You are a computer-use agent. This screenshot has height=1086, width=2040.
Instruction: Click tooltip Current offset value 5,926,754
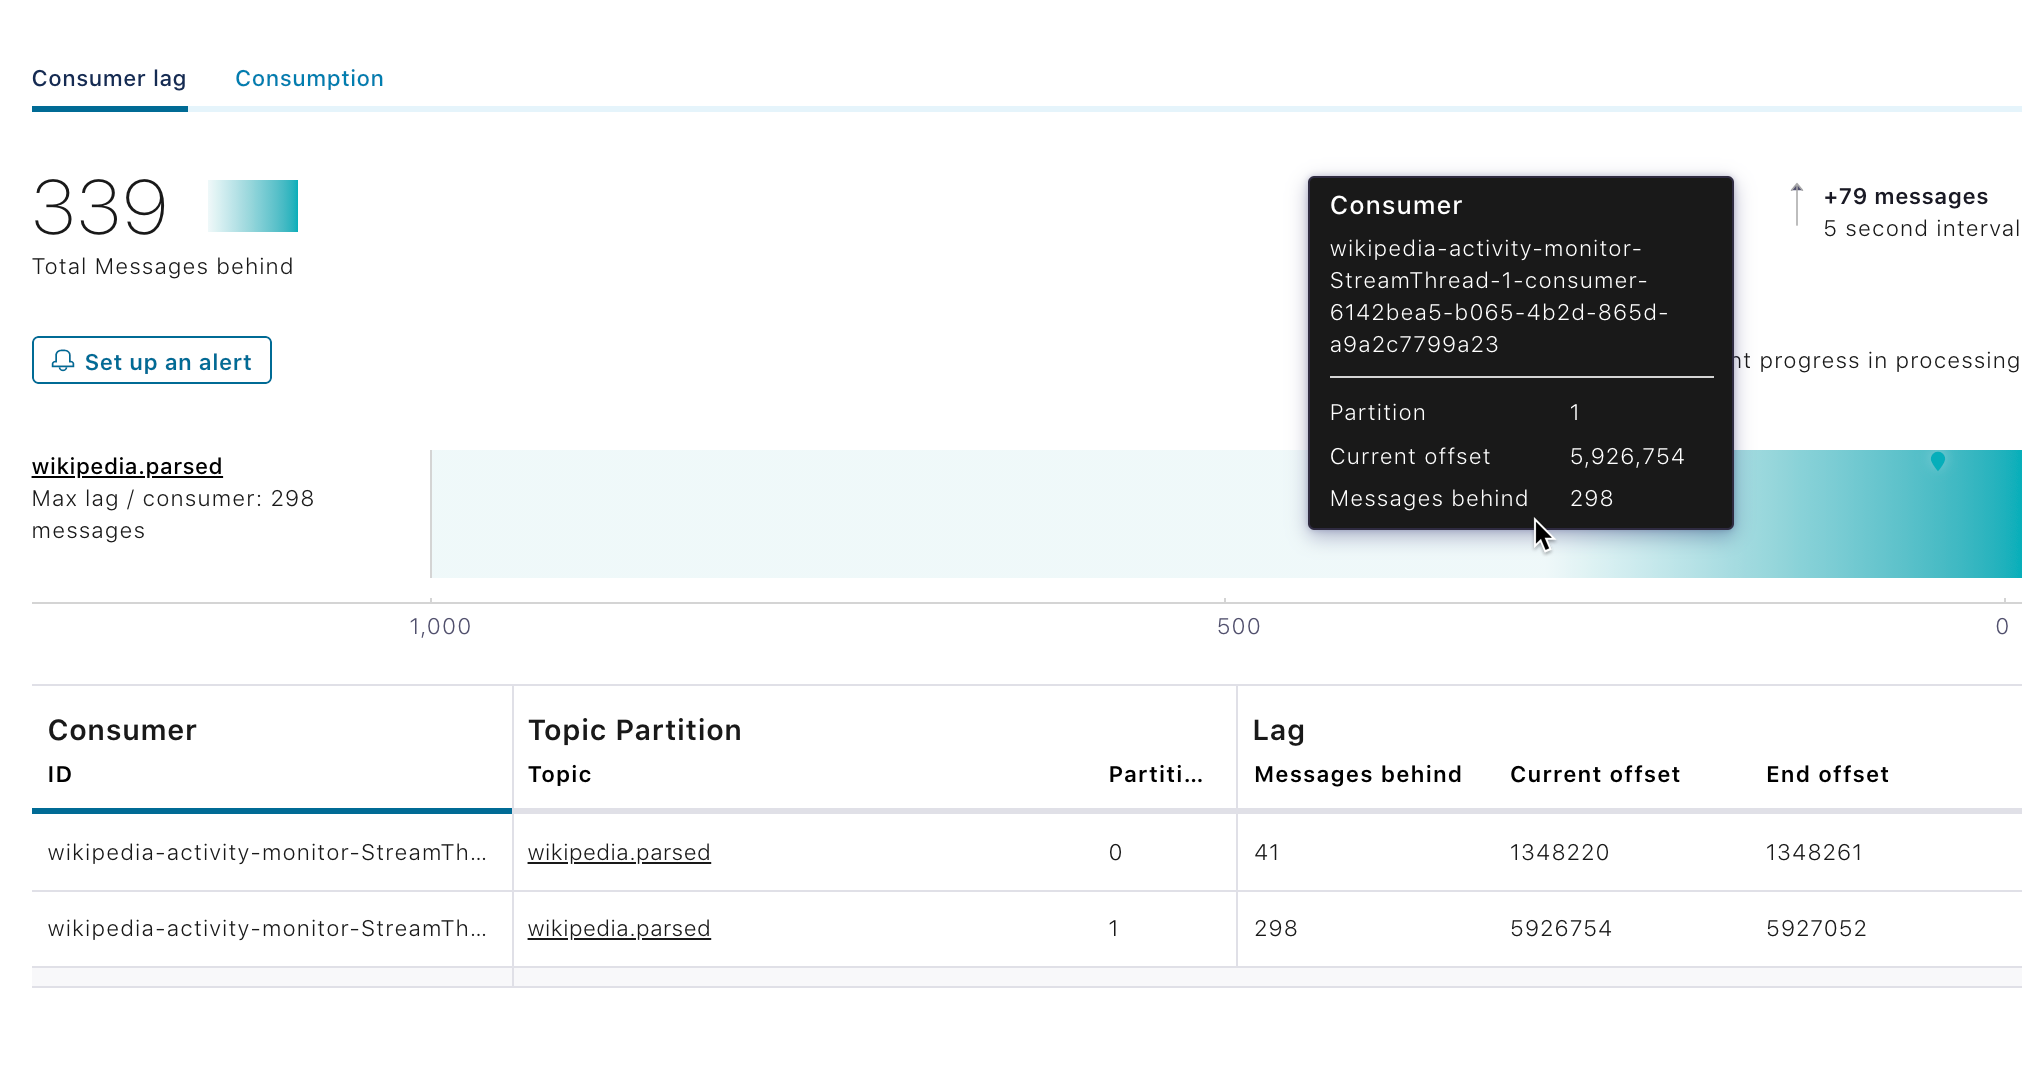[1627, 456]
